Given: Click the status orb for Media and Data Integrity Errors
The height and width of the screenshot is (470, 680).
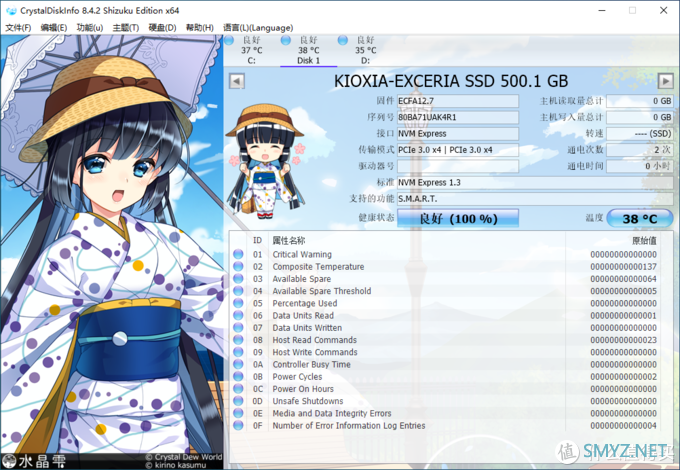Looking at the screenshot, I should tap(238, 413).
